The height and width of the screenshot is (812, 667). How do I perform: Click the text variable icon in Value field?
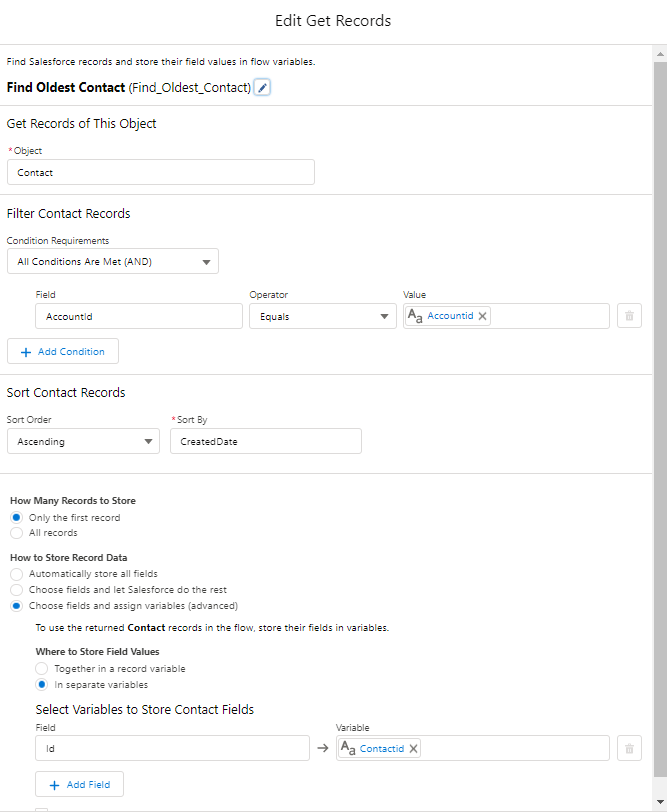pos(416,316)
